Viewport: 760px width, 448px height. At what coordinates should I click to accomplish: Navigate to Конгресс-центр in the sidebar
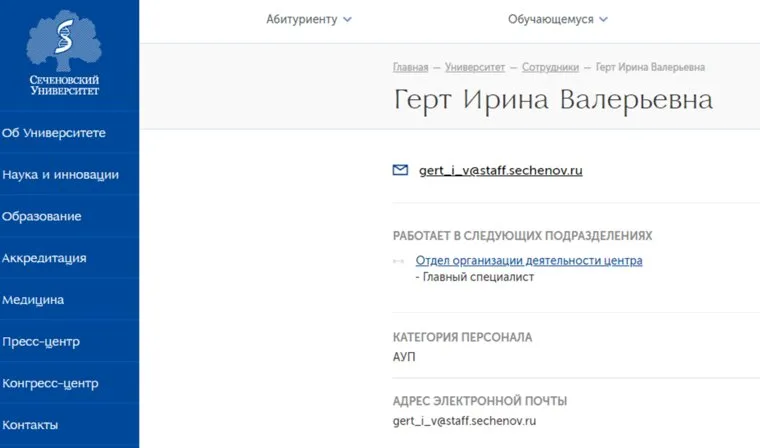coord(50,383)
